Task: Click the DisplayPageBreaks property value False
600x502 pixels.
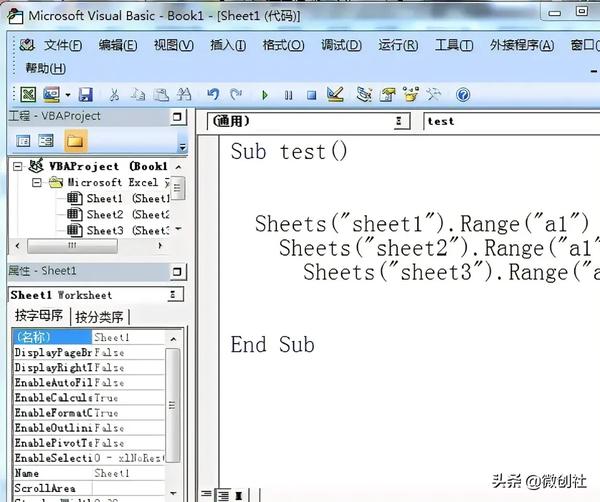Action: [x=129, y=352]
